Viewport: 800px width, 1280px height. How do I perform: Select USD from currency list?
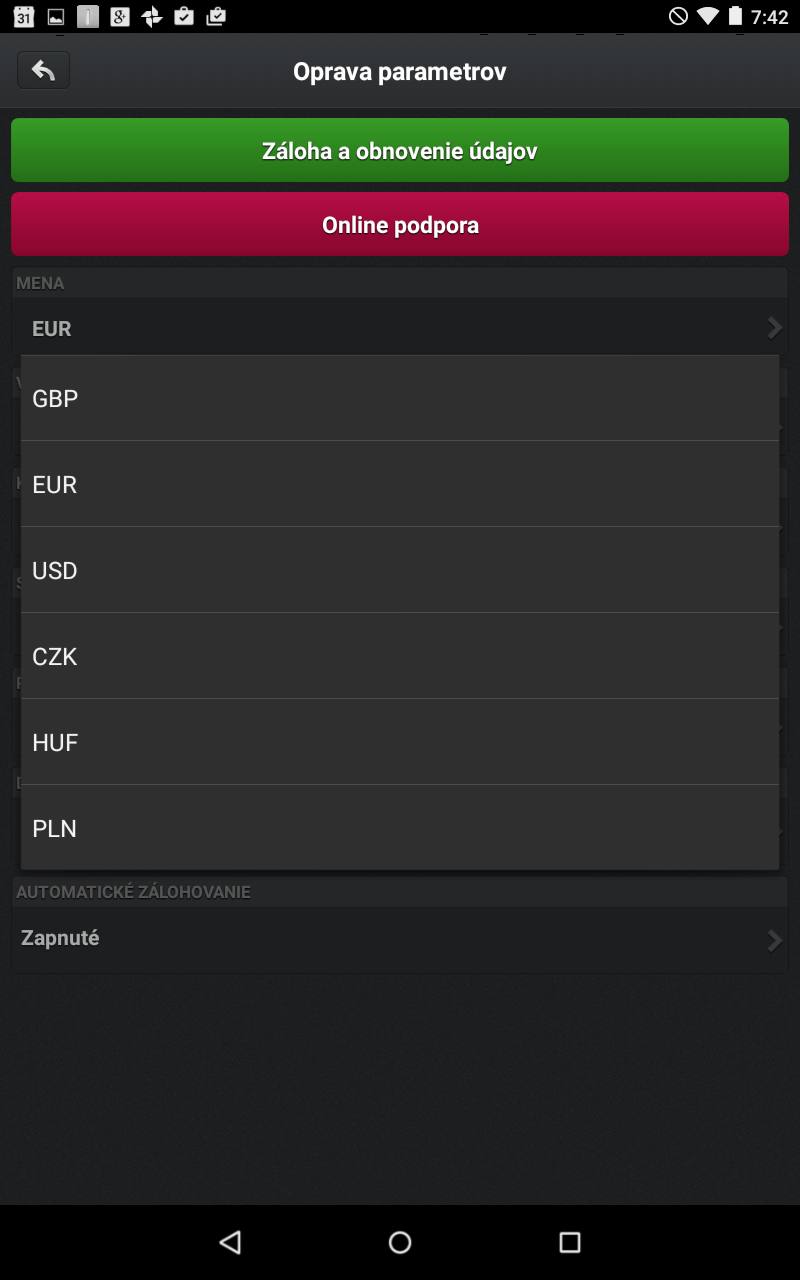point(400,570)
